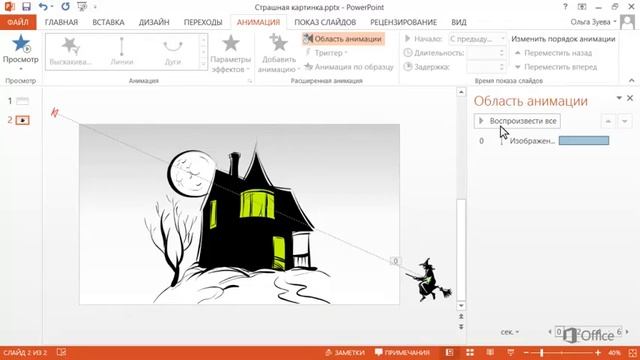Click slide scrollbar up arrow
The height and width of the screenshot is (360, 640).
461,92
